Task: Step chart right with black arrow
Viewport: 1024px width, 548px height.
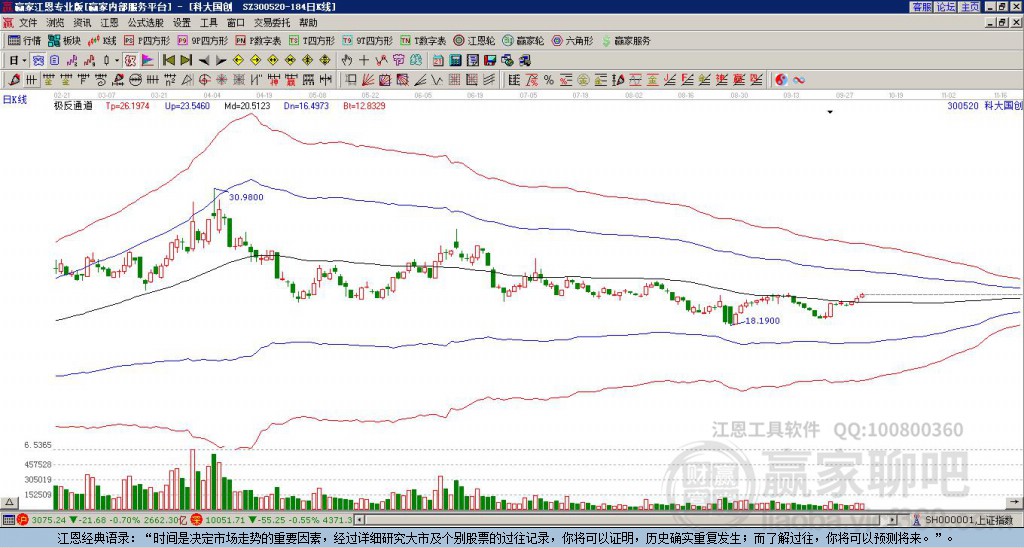Action: (221, 61)
